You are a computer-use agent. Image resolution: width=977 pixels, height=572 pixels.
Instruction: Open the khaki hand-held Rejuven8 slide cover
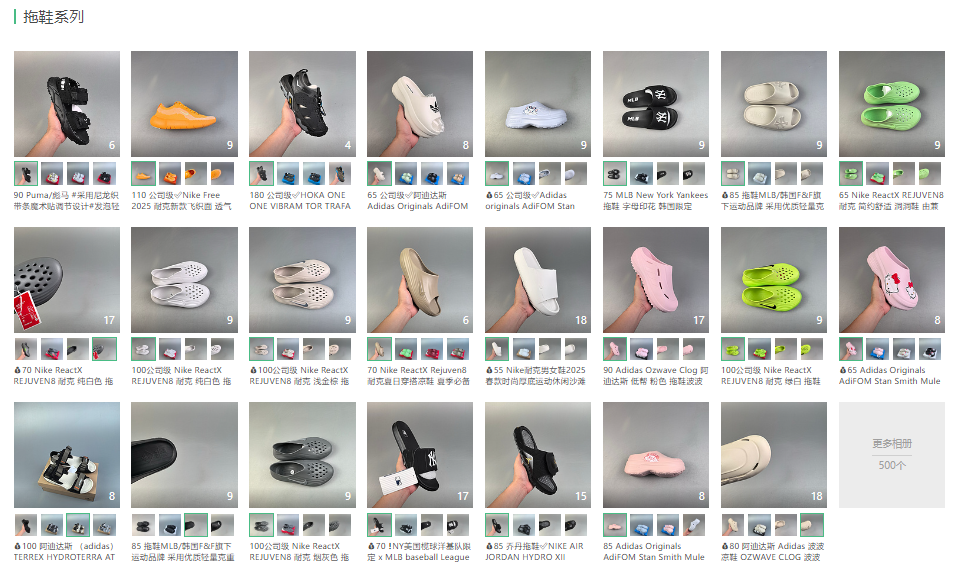click(x=420, y=280)
